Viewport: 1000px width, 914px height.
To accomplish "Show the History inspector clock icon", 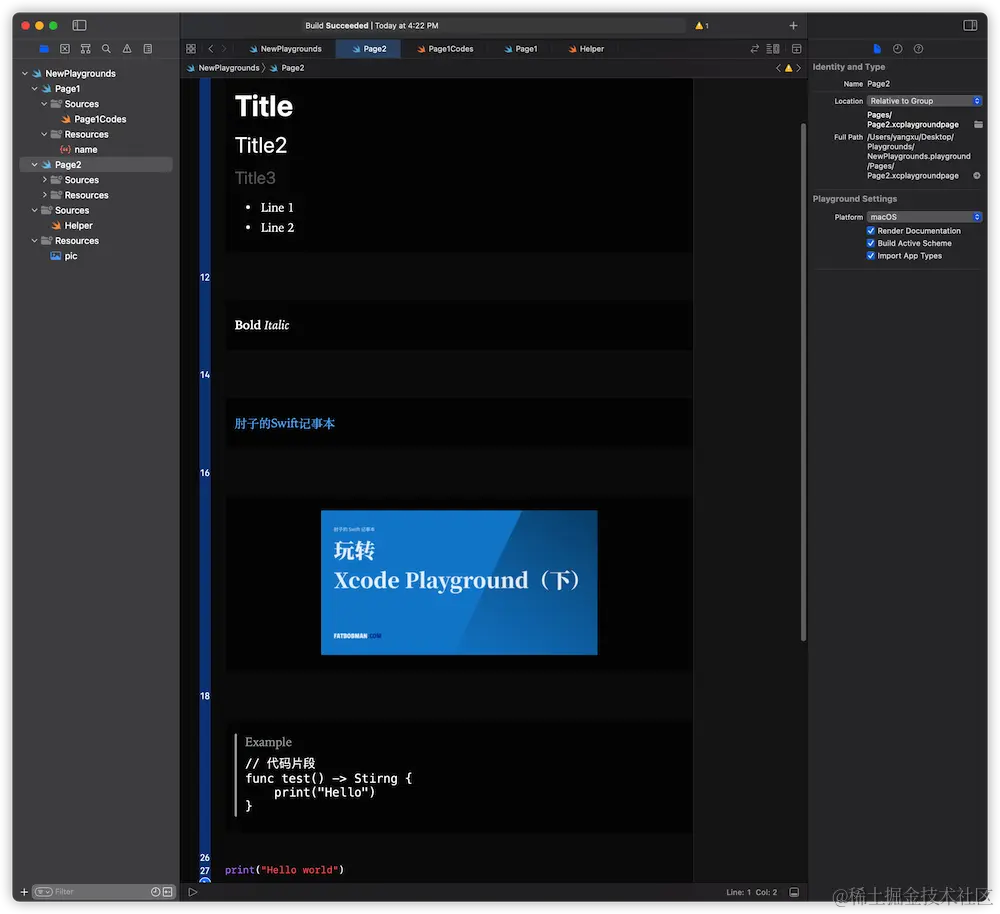I will coord(897,48).
